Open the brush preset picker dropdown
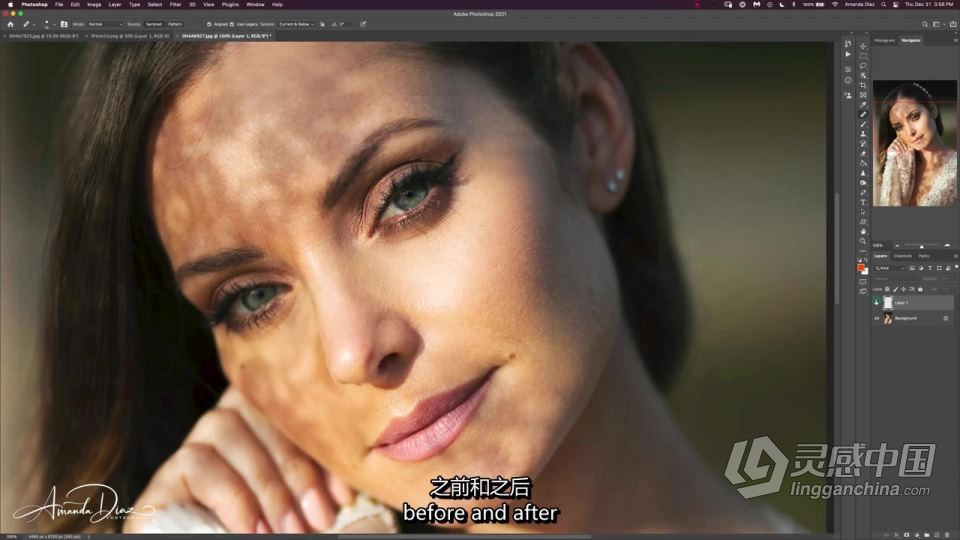Image resolution: width=960 pixels, height=540 pixels. pos(54,24)
